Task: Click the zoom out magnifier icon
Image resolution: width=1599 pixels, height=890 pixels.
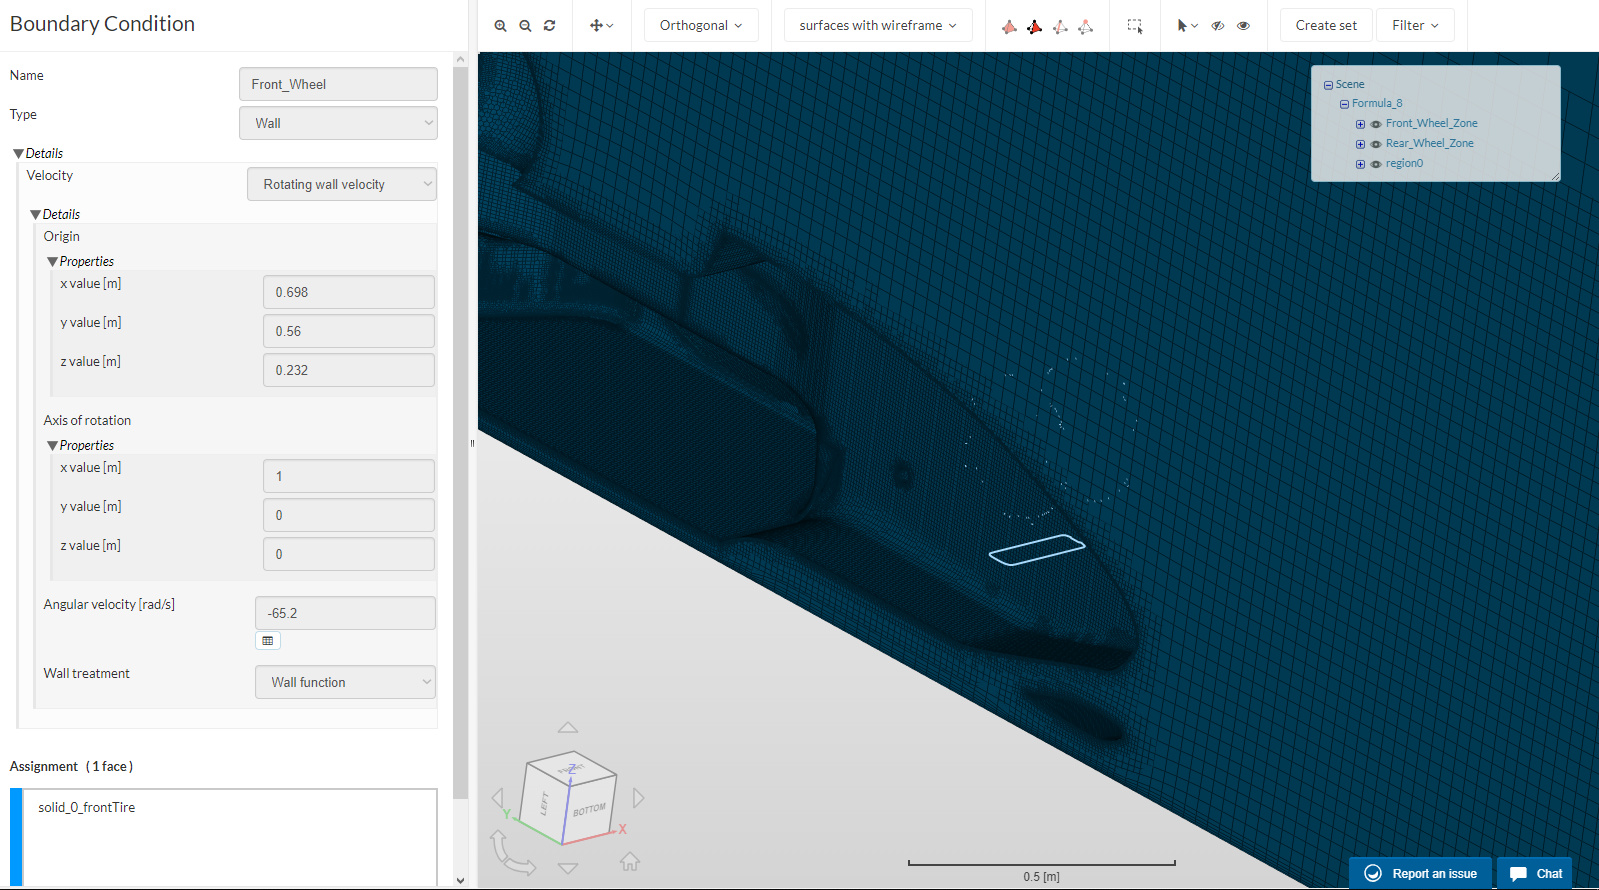Action: click(x=525, y=26)
